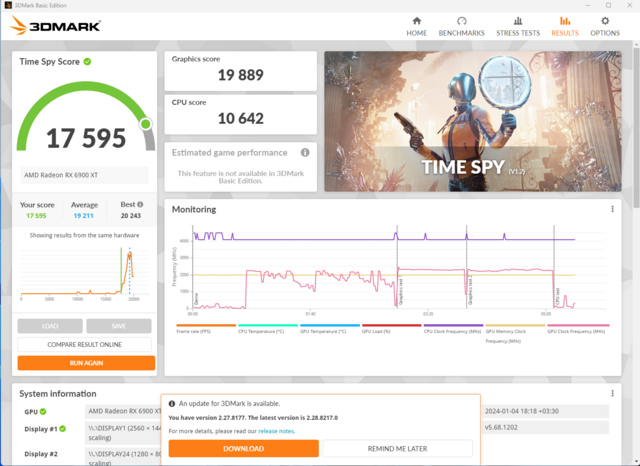
Task: Click the Results bar chart icon
Action: pyautogui.click(x=565, y=21)
